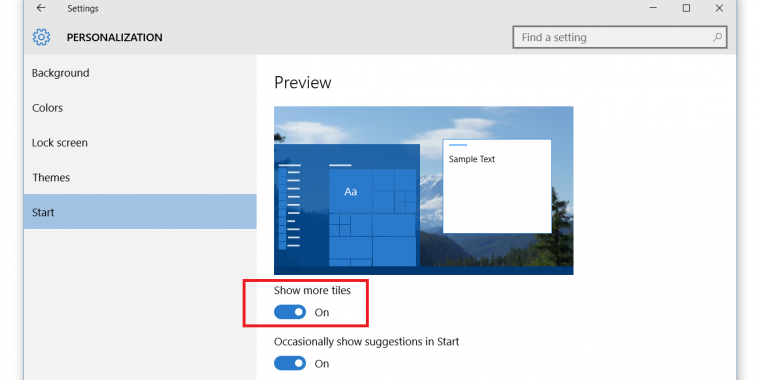
Task: Disable Occasionally show suggestions in Start
Action: pyautogui.click(x=290, y=363)
